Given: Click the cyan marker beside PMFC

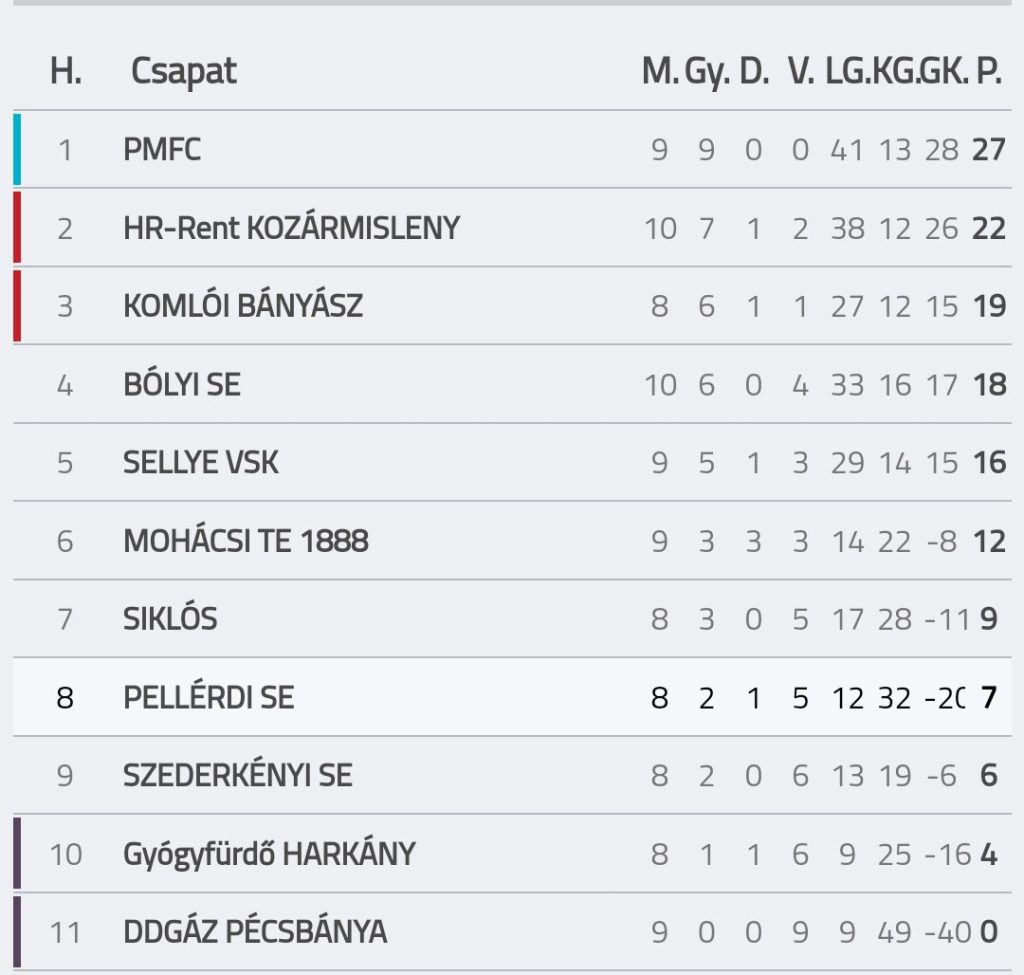Looking at the screenshot, I should 17,150.
